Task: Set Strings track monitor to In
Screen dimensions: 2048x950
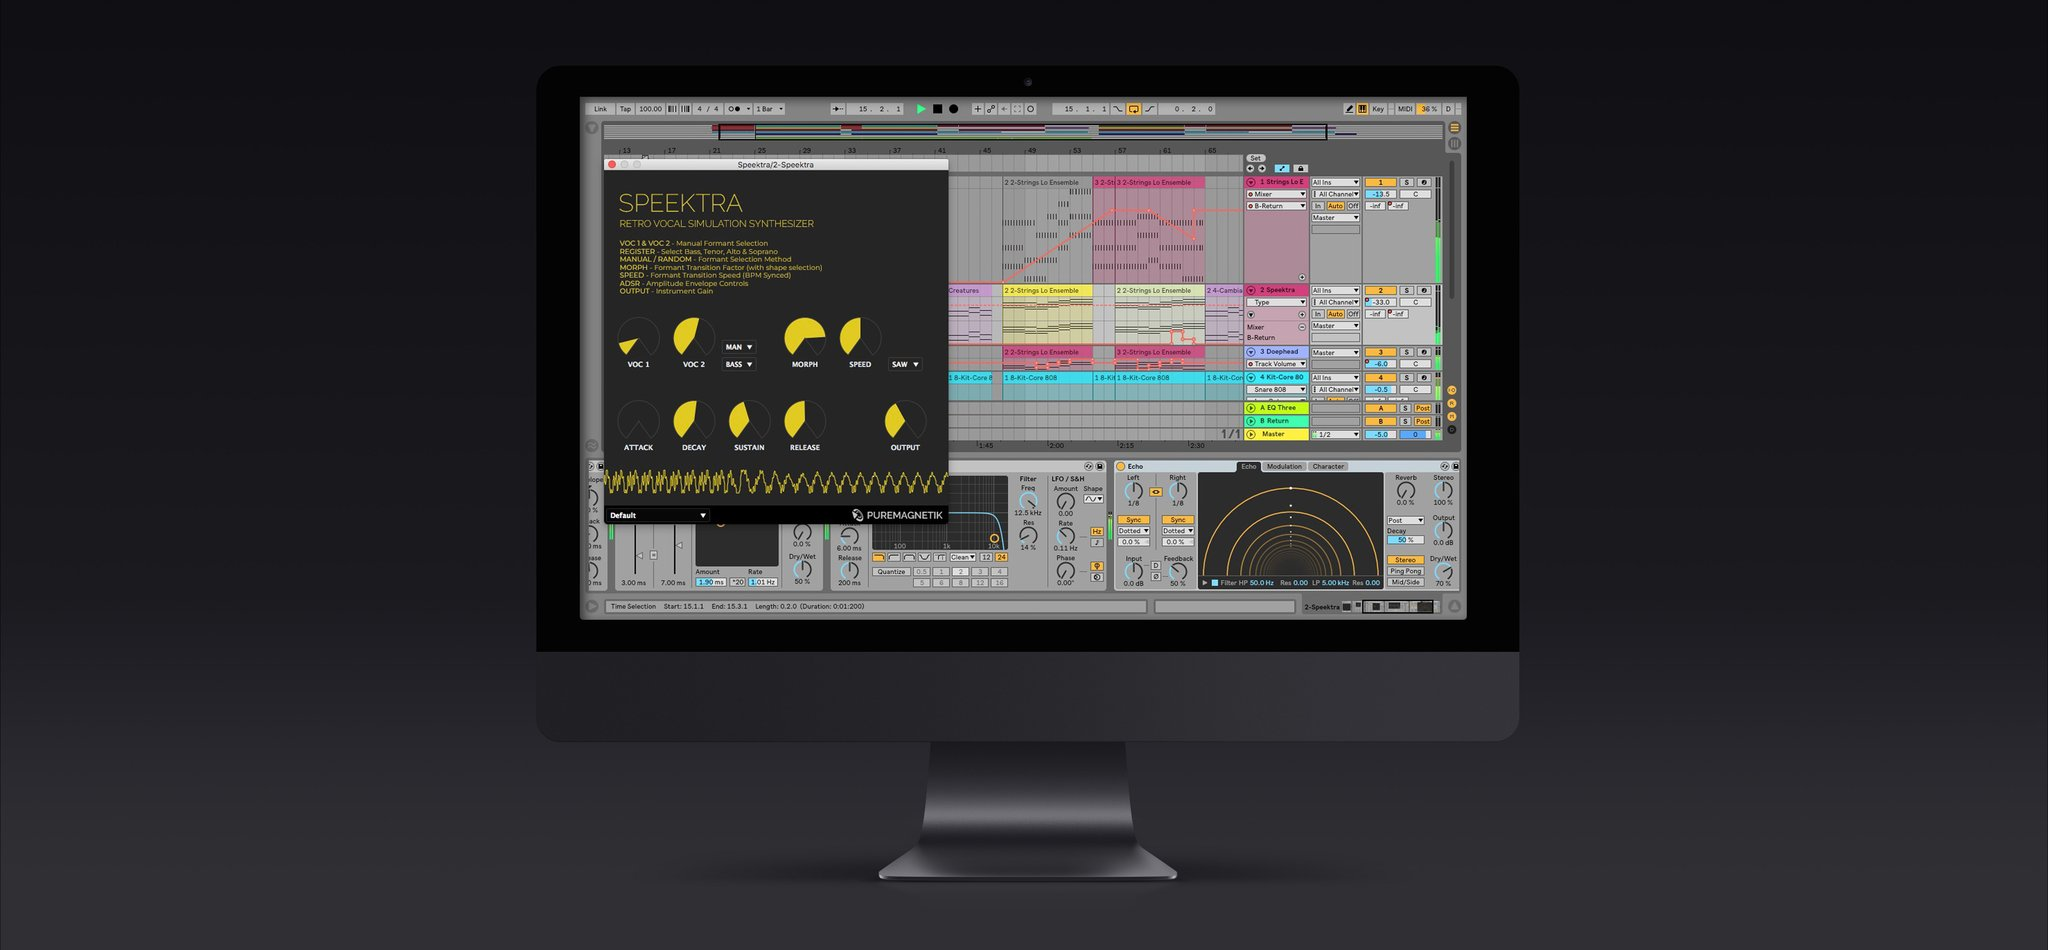Action: [1318, 206]
